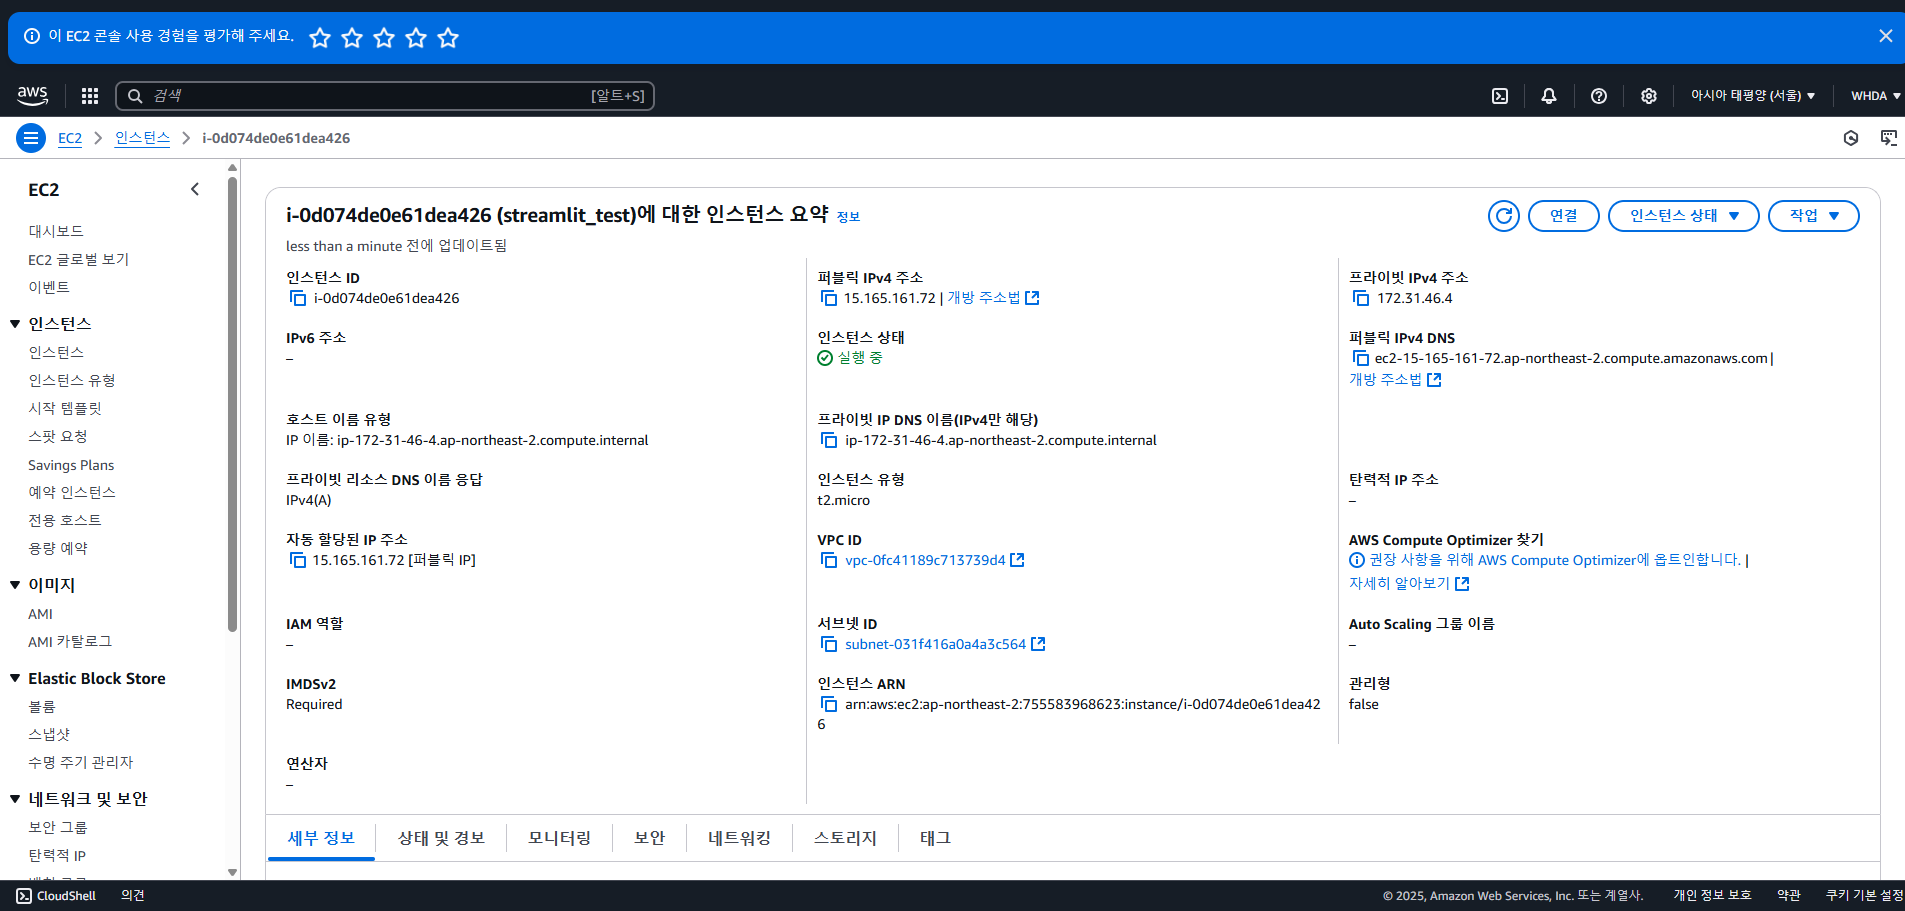Switch to the 네트워킹 tab
The height and width of the screenshot is (911, 1905).
coord(739,838)
